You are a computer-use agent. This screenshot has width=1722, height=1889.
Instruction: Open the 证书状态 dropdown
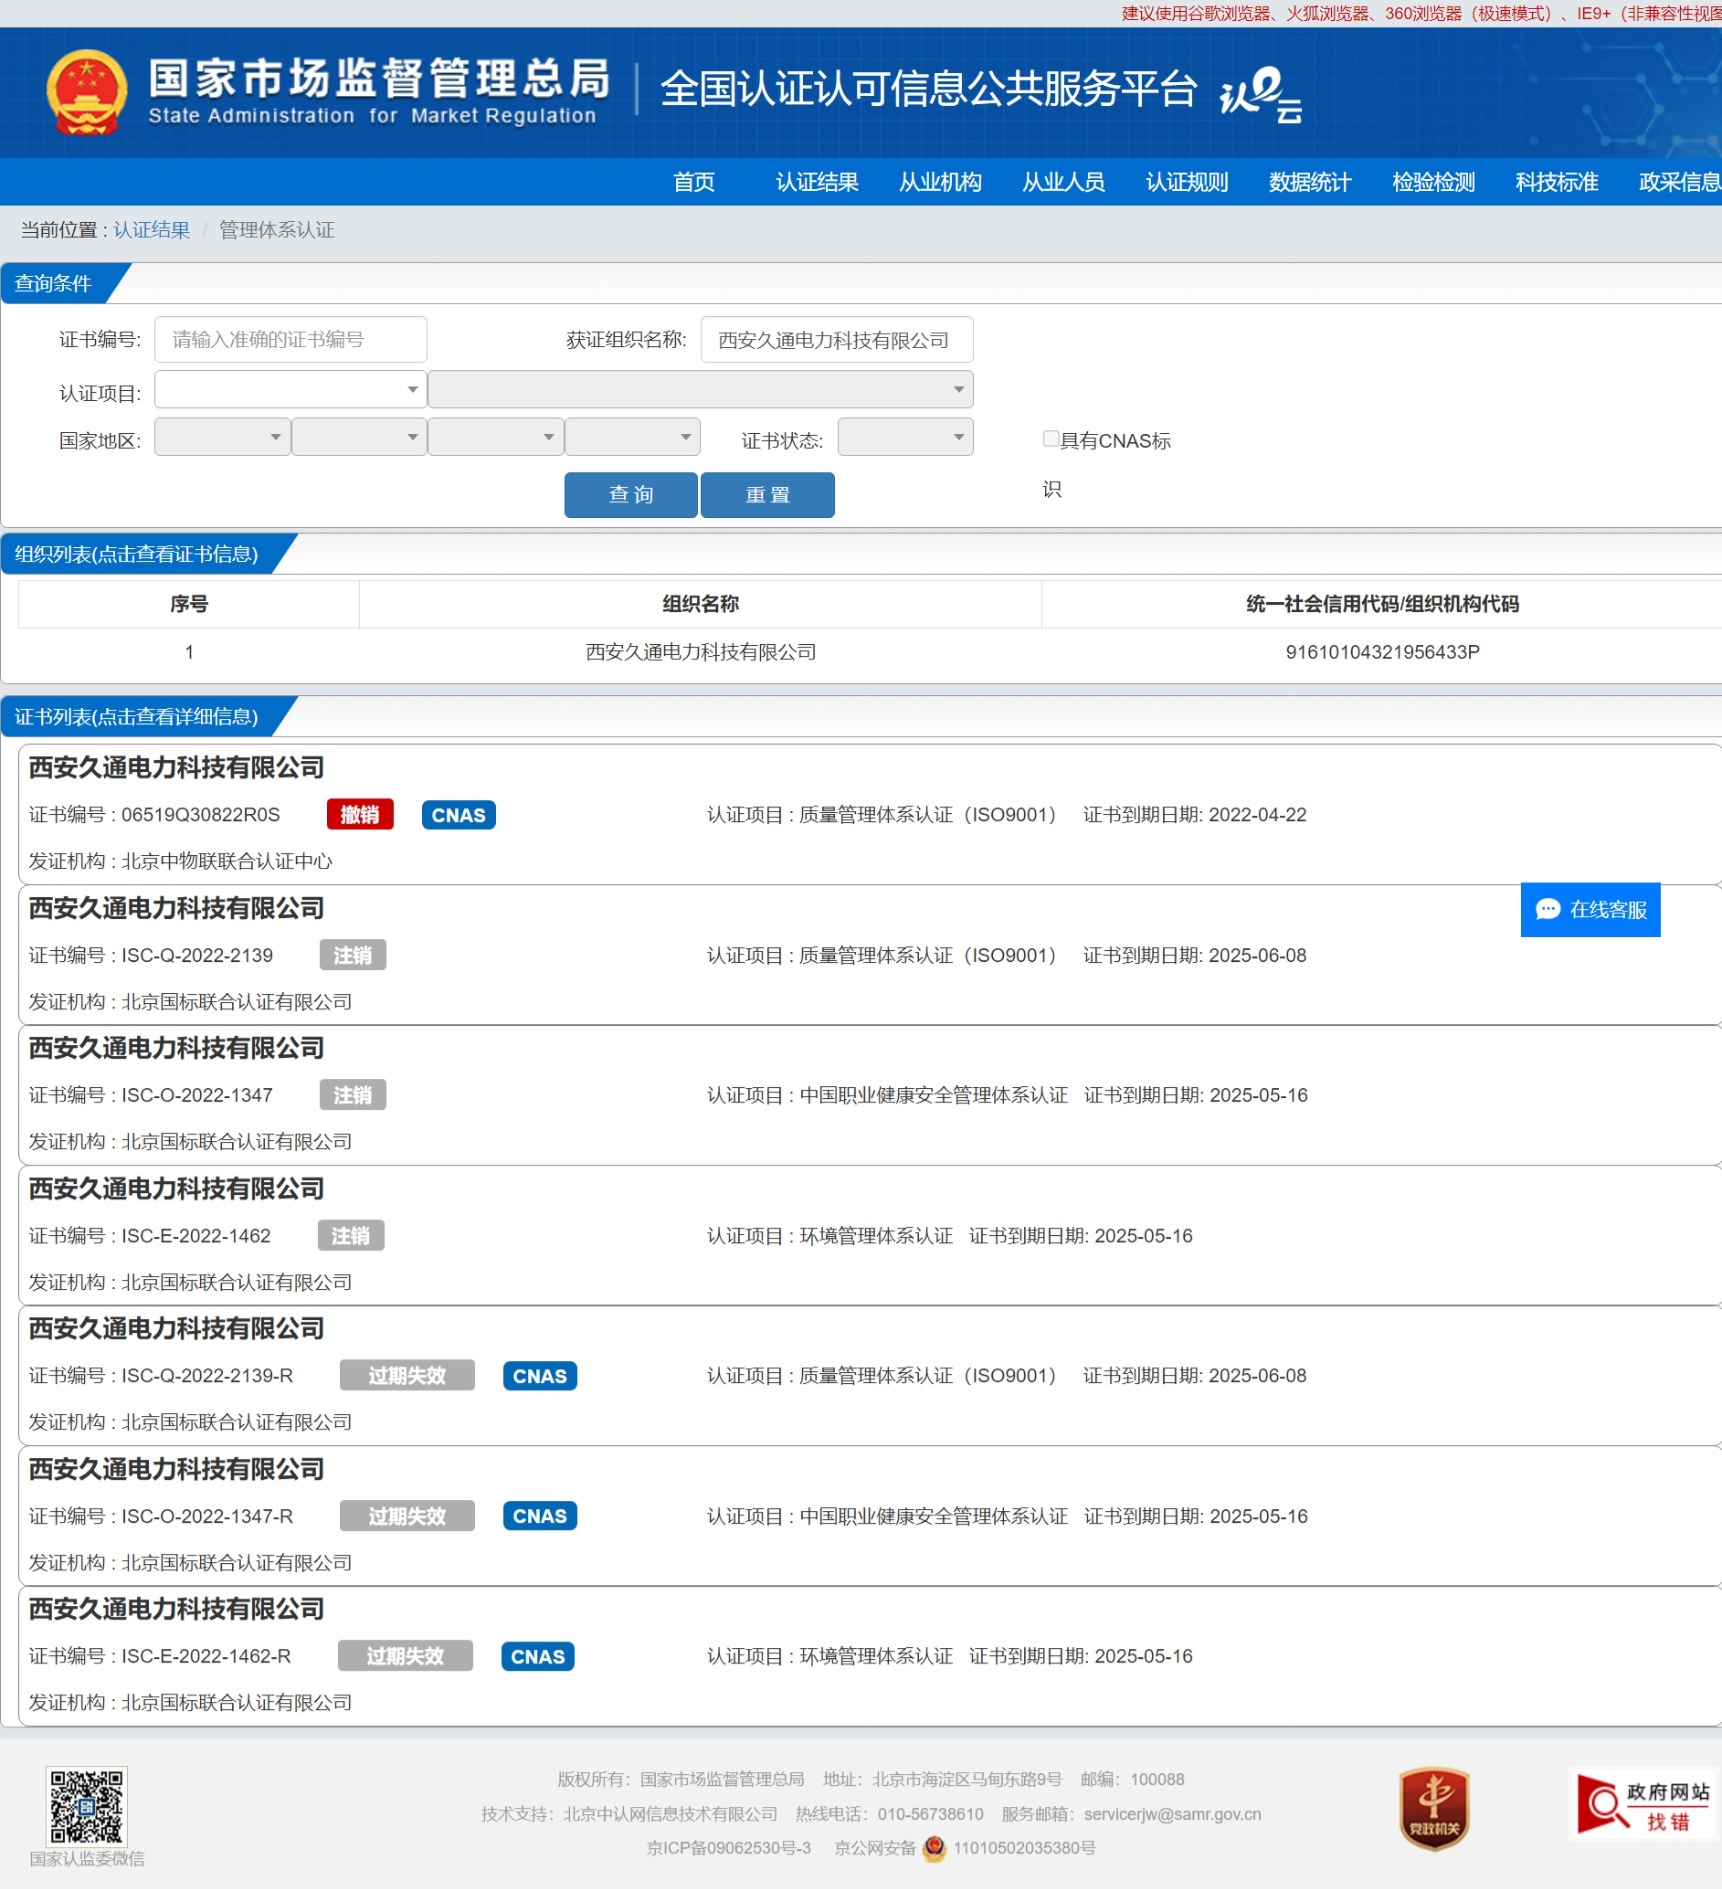click(905, 437)
